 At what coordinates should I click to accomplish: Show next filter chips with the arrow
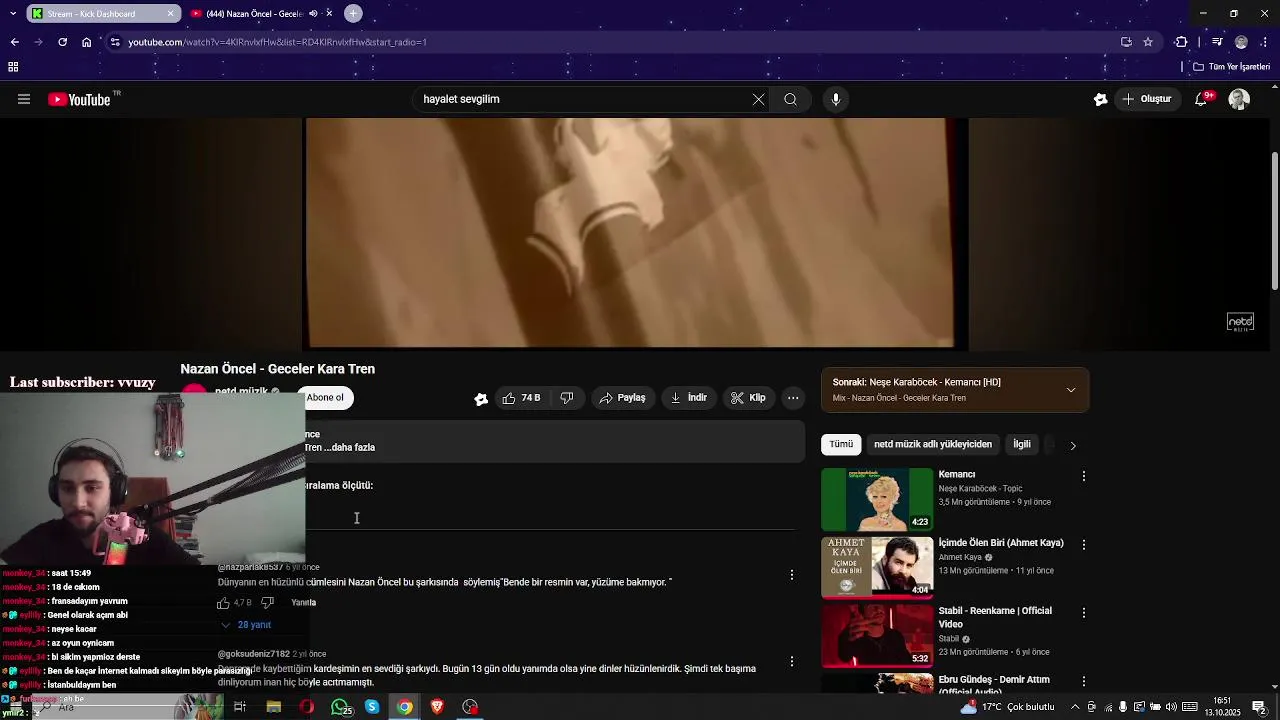(1073, 445)
